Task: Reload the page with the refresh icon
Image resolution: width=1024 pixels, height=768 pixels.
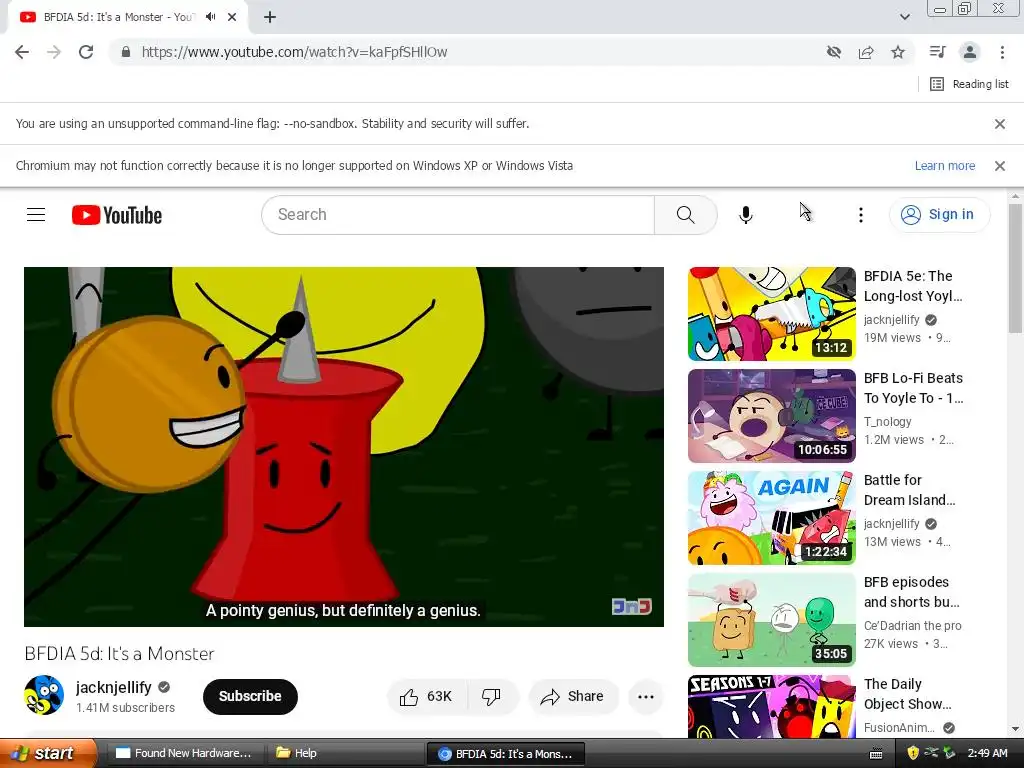Action: pyautogui.click(x=86, y=52)
